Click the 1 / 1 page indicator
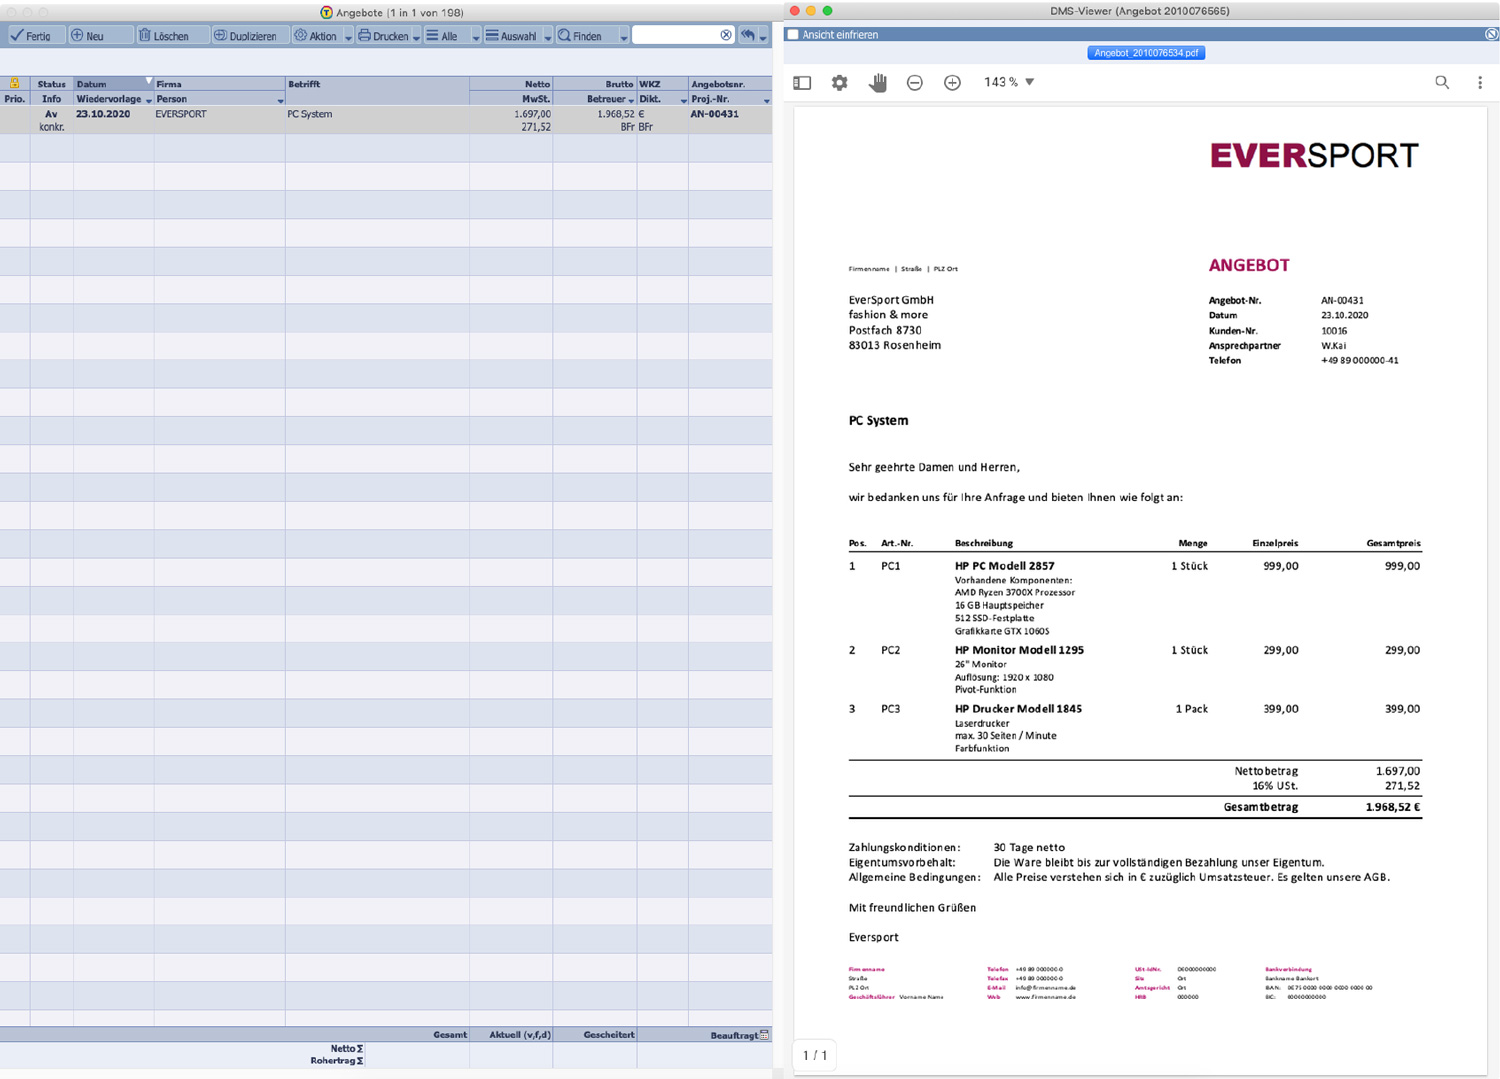 coord(815,1055)
